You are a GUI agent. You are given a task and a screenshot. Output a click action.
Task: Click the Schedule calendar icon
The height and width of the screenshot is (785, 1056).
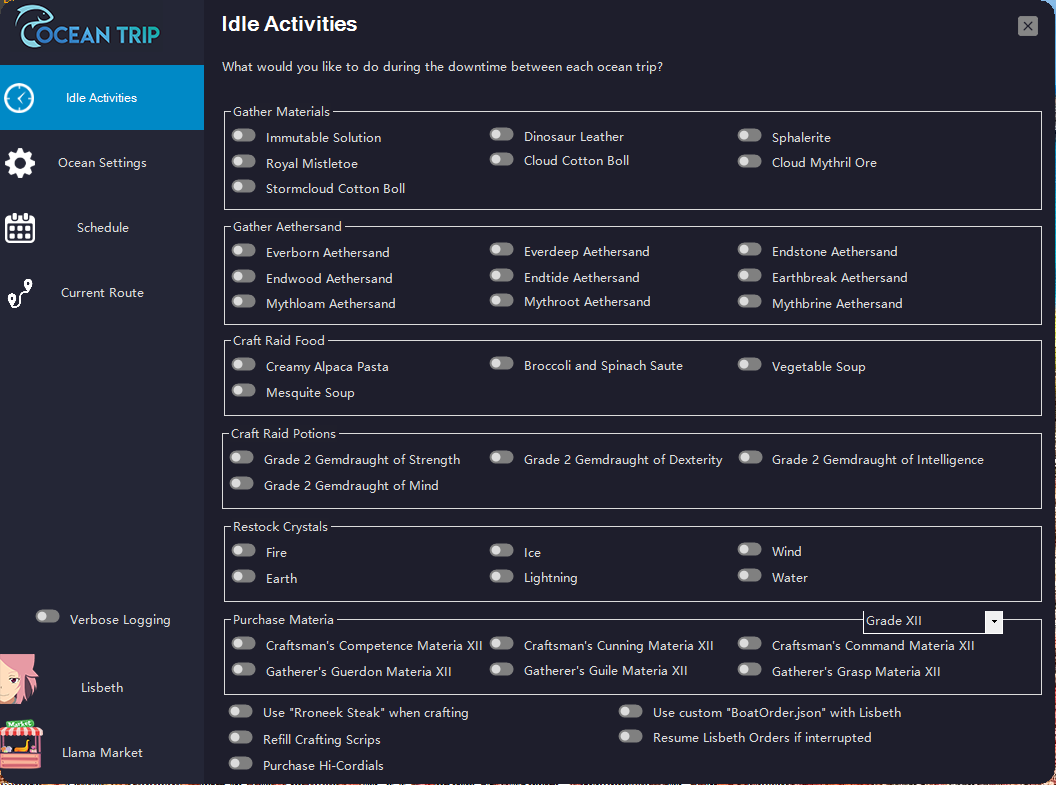click(20, 228)
